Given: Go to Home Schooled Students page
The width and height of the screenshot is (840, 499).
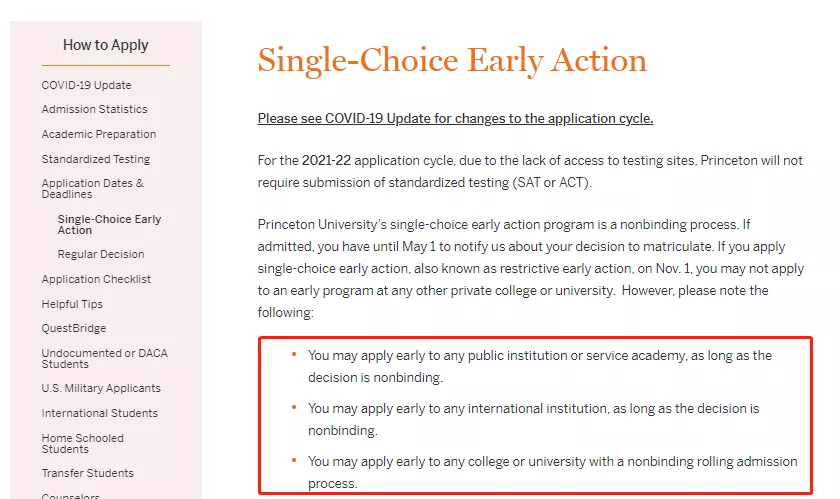Looking at the screenshot, I should click(82, 443).
